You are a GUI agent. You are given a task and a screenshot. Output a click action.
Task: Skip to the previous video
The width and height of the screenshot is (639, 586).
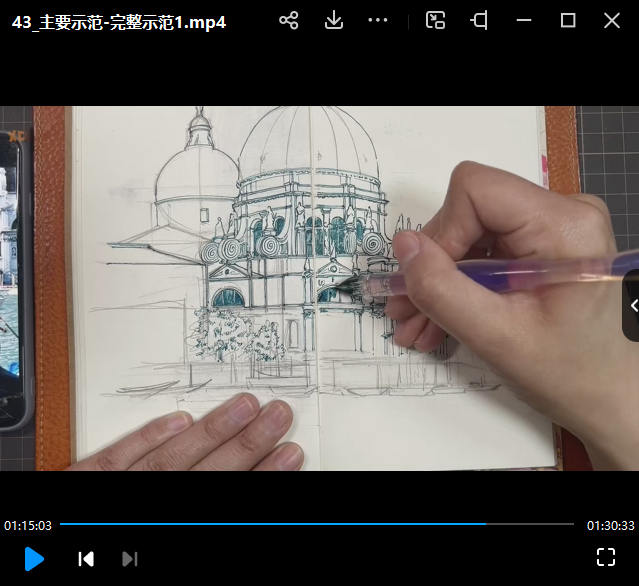coord(86,559)
